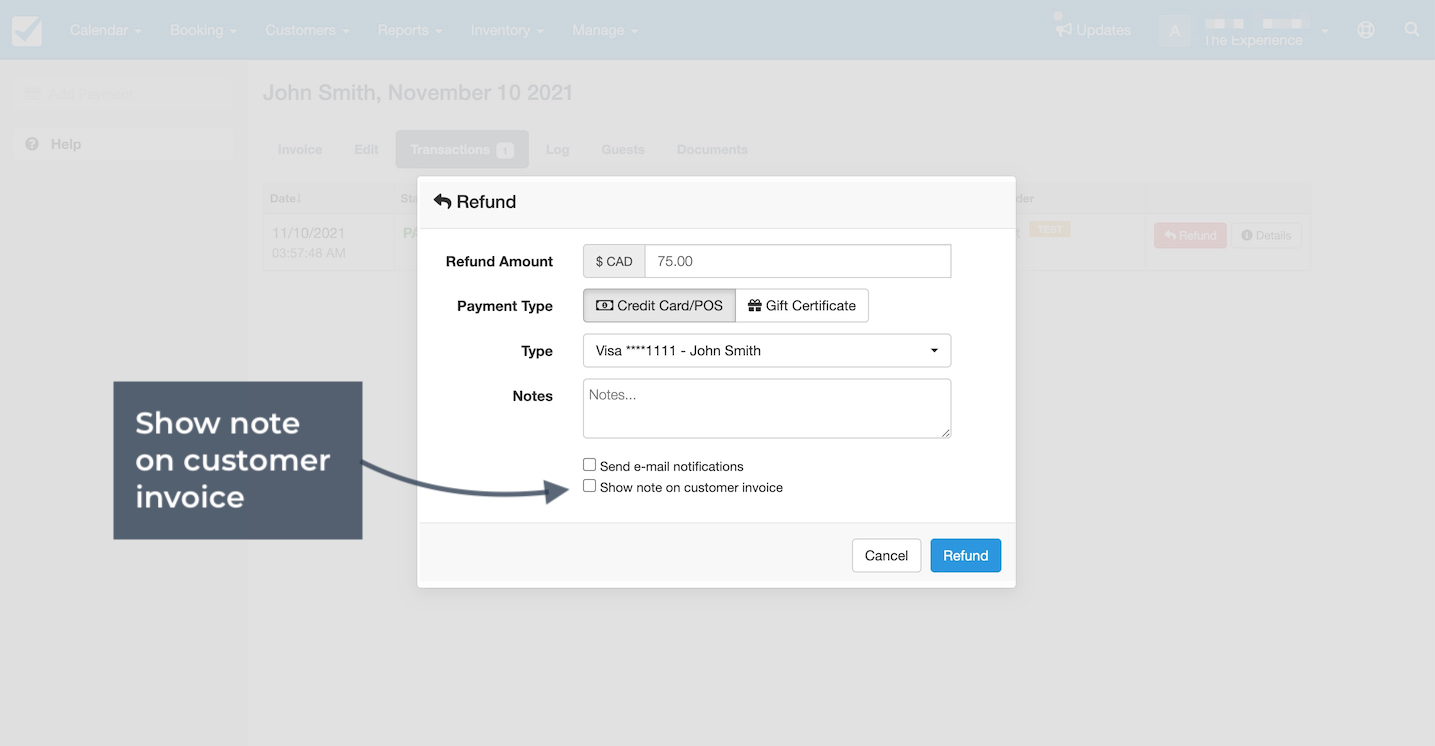The image size is (1435, 746).
Task: Click the red Refund button in transaction row
Action: coord(1190,235)
